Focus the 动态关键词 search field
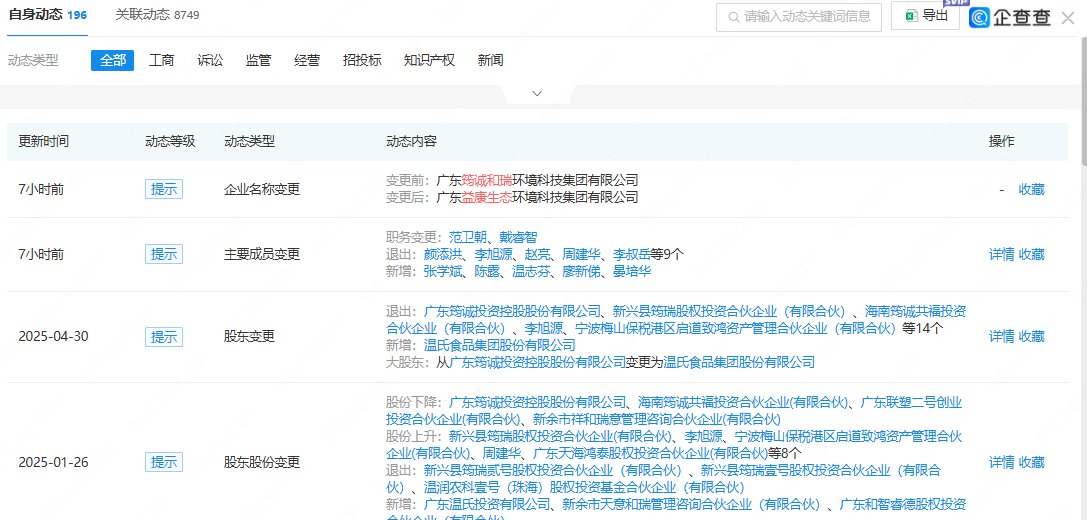1087x520 pixels. 799,17
